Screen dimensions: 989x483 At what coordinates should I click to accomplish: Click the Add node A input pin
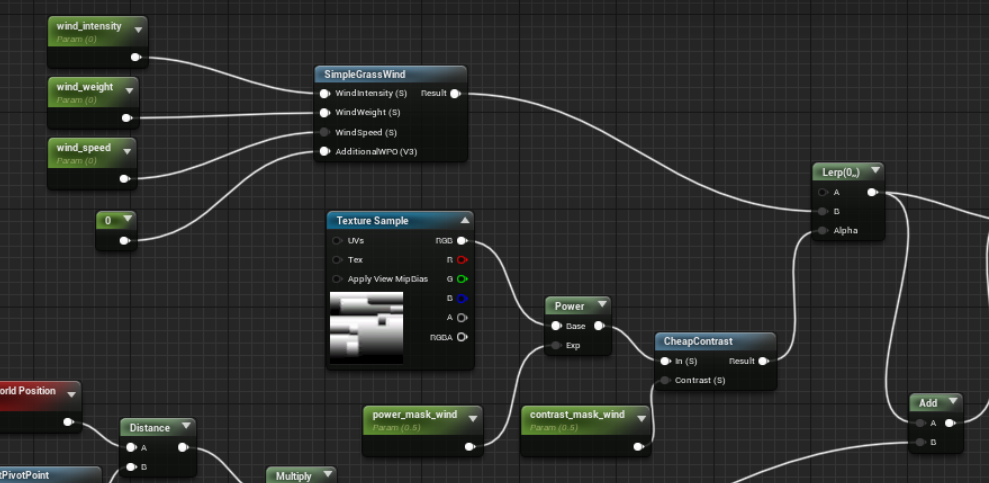(x=921, y=423)
